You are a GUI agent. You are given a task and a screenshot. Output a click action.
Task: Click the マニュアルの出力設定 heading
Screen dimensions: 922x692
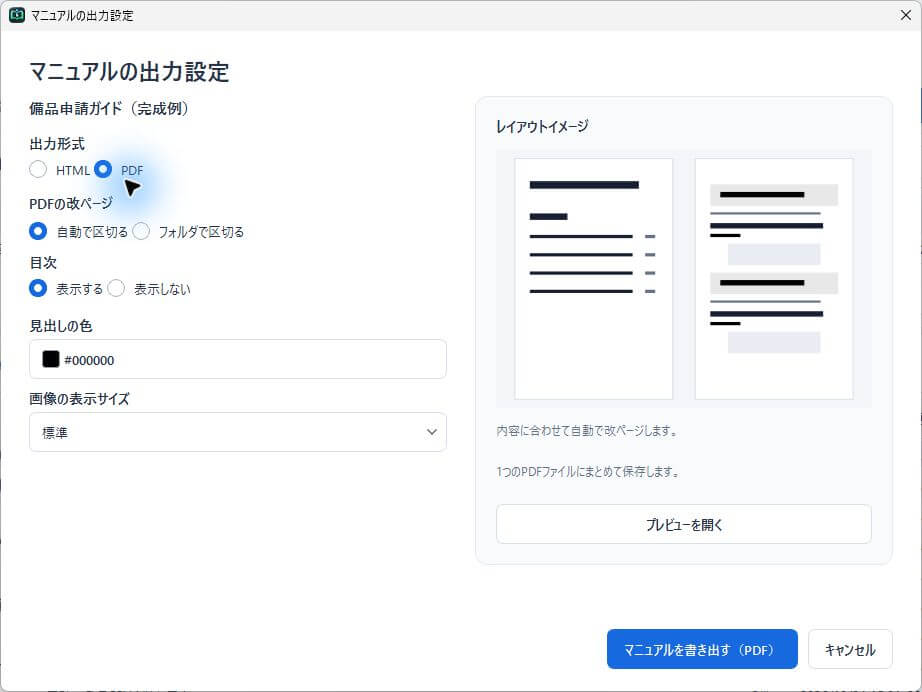[x=129, y=72]
